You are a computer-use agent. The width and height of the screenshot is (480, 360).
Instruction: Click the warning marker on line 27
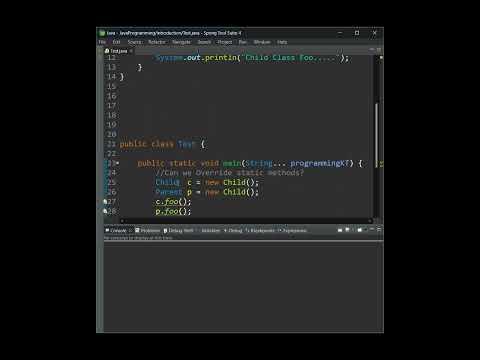[x=105, y=201]
